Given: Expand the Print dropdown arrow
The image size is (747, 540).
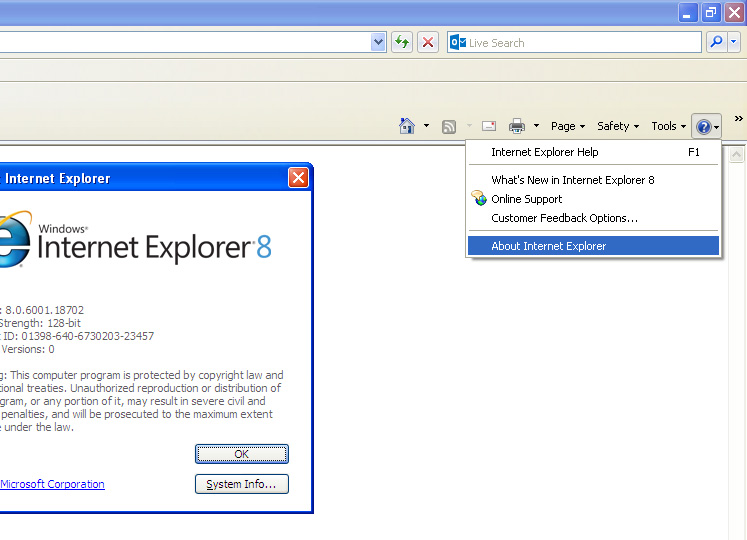Looking at the screenshot, I should (536, 126).
